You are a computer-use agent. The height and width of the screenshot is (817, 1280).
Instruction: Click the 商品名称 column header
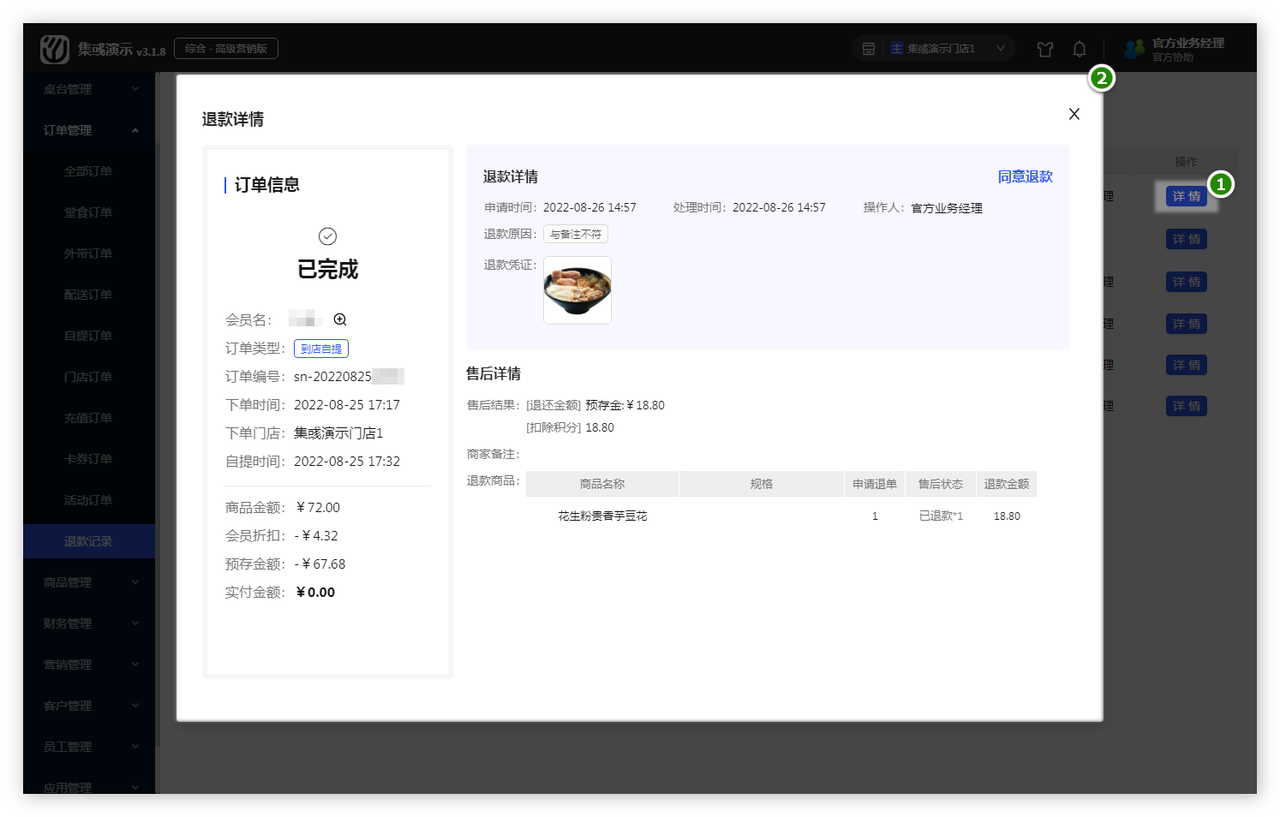[x=602, y=484]
